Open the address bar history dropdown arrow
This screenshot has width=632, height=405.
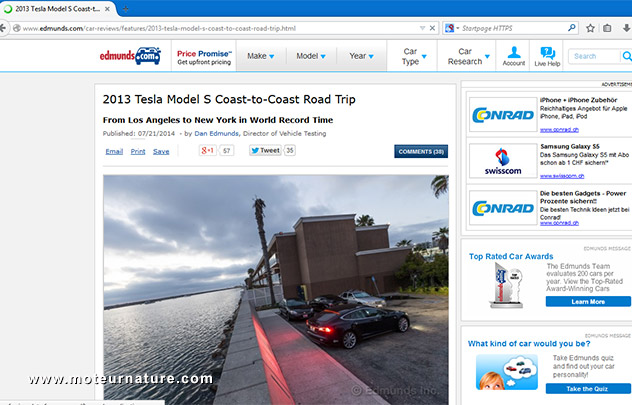coord(422,28)
